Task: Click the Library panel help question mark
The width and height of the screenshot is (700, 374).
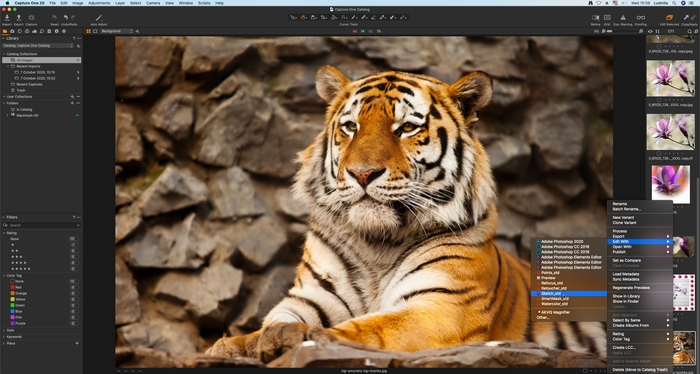Action: (x=74, y=38)
